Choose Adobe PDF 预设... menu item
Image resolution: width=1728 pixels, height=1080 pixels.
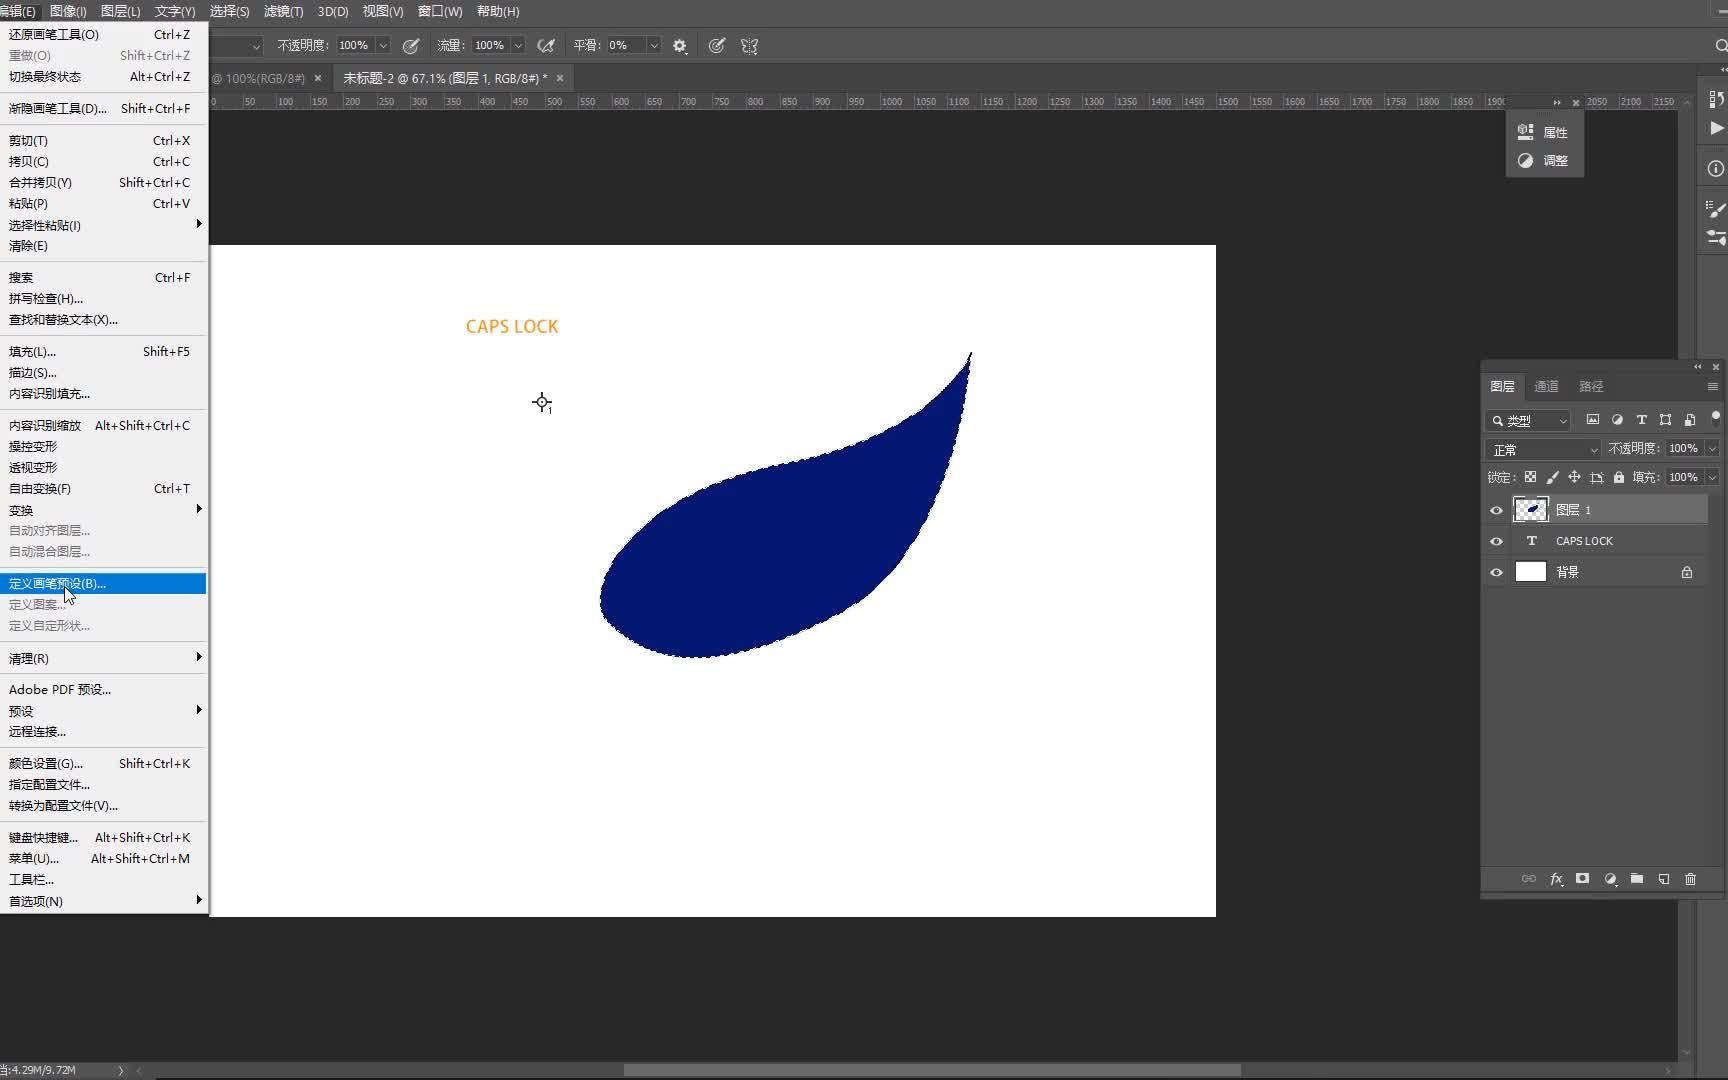click(x=104, y=690)
